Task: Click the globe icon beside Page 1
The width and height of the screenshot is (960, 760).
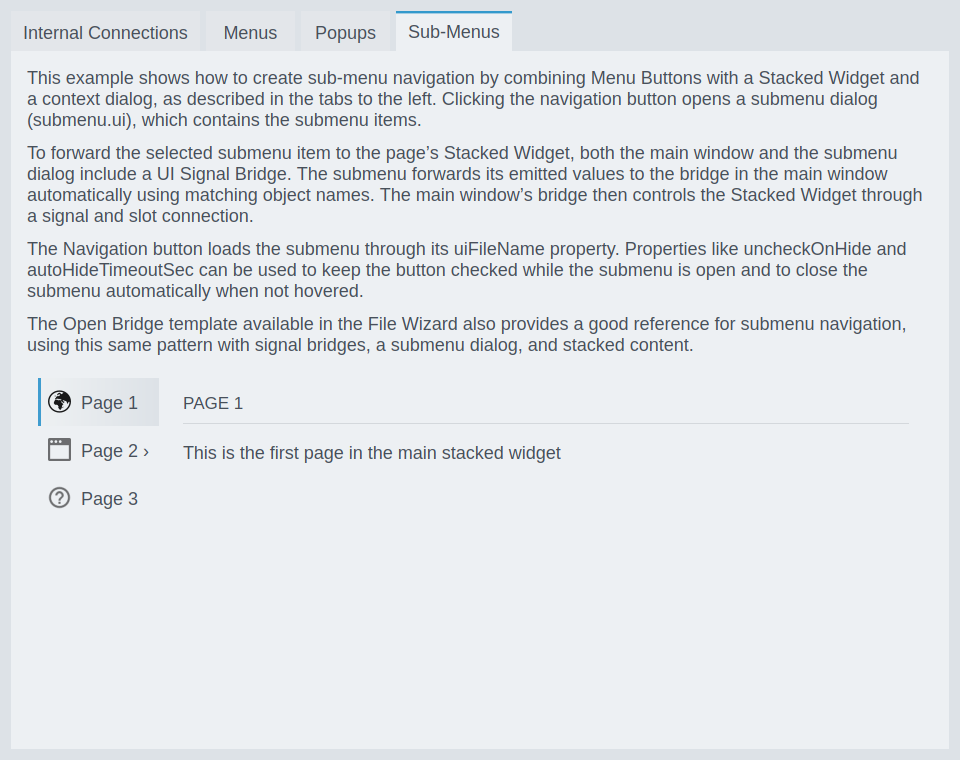Action: 60,402
